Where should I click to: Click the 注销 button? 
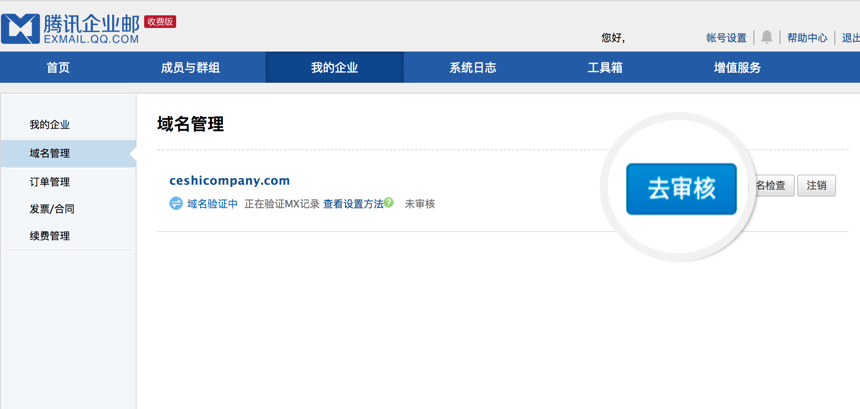pos(816,185)
